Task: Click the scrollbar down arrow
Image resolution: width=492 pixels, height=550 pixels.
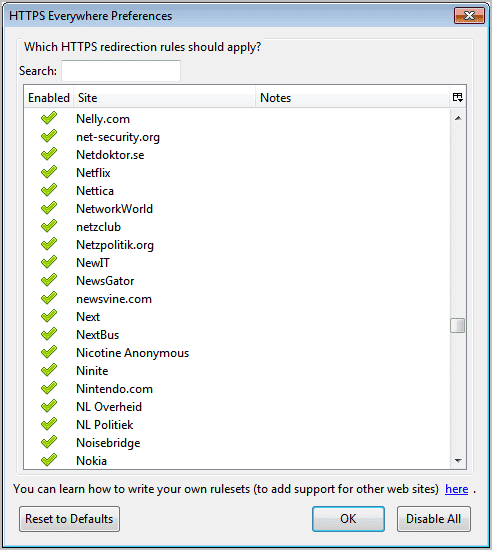Action: pos(458,461)
